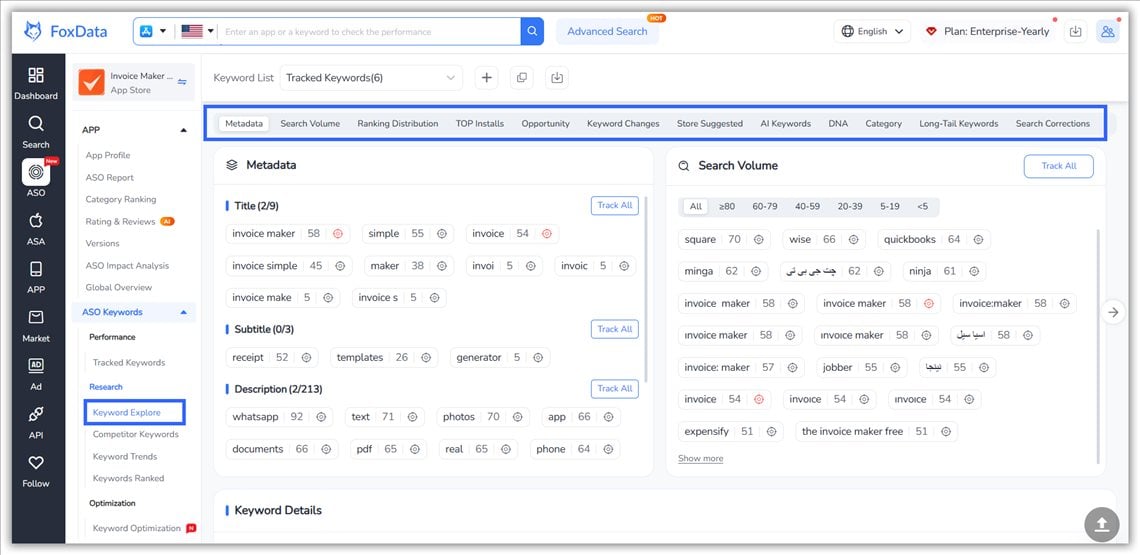Click the switch app icon beside Invoice Maker
Viewport: 1140px width, 555px height.
click(x=182, y=82)
